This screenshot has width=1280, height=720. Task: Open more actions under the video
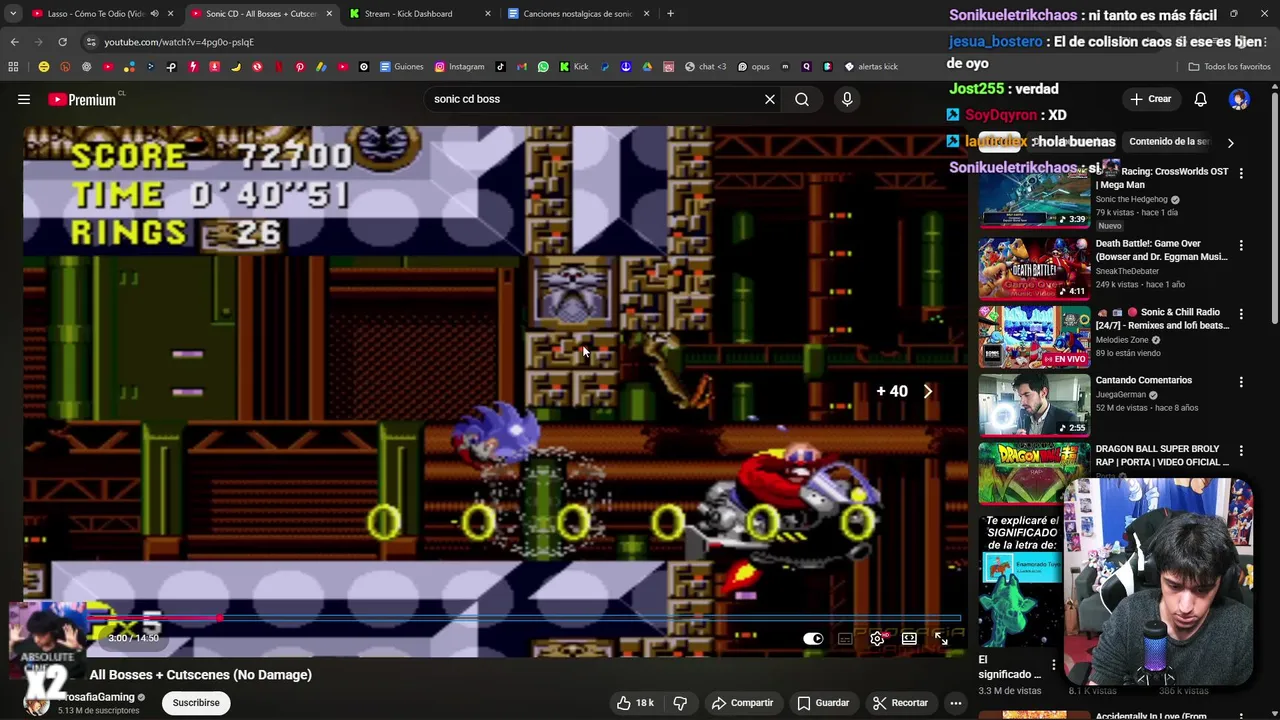[956, 703]
